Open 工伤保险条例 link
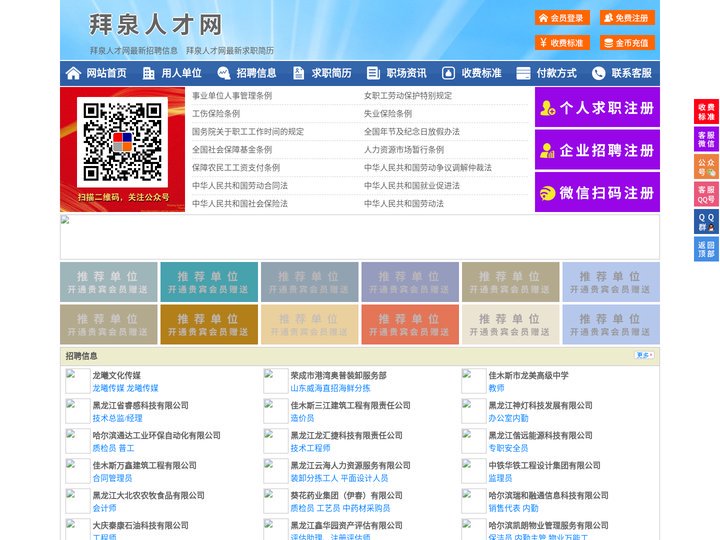The width and height of the screenshot is (720, 540). [x=216, y=113]
